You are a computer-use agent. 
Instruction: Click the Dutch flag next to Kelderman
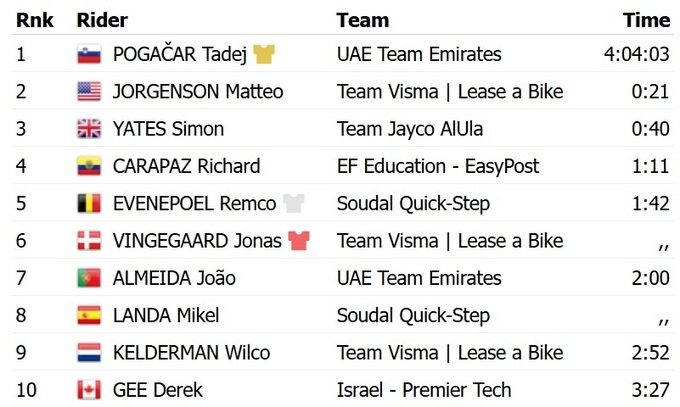[x=89, y=353]
